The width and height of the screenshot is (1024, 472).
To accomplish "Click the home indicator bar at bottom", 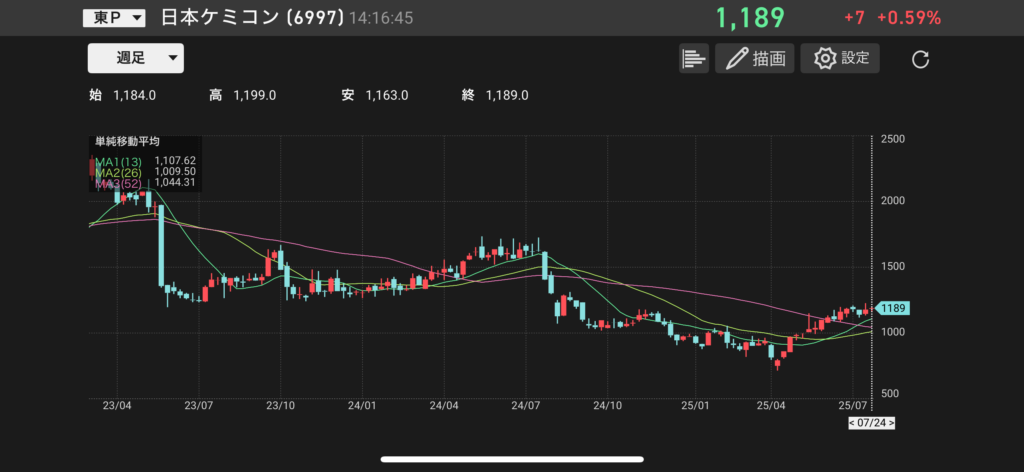I will 512,459.
